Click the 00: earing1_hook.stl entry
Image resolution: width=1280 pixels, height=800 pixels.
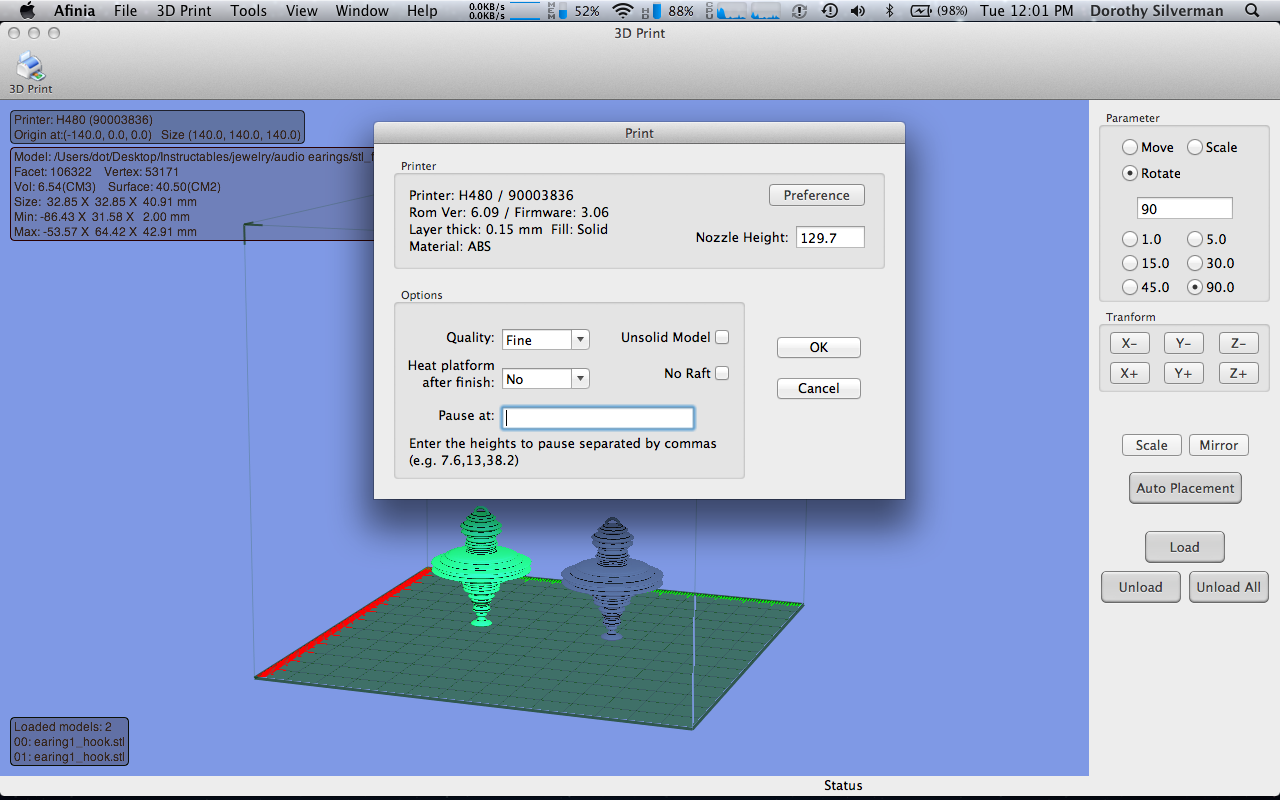click(70, 742)
